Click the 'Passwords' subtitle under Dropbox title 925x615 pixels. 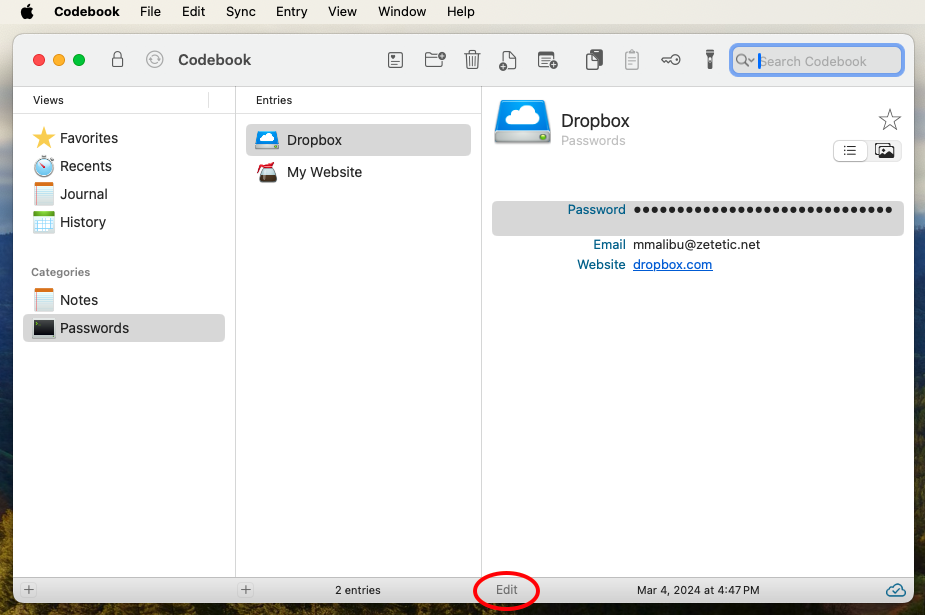[x=593, y=140]
